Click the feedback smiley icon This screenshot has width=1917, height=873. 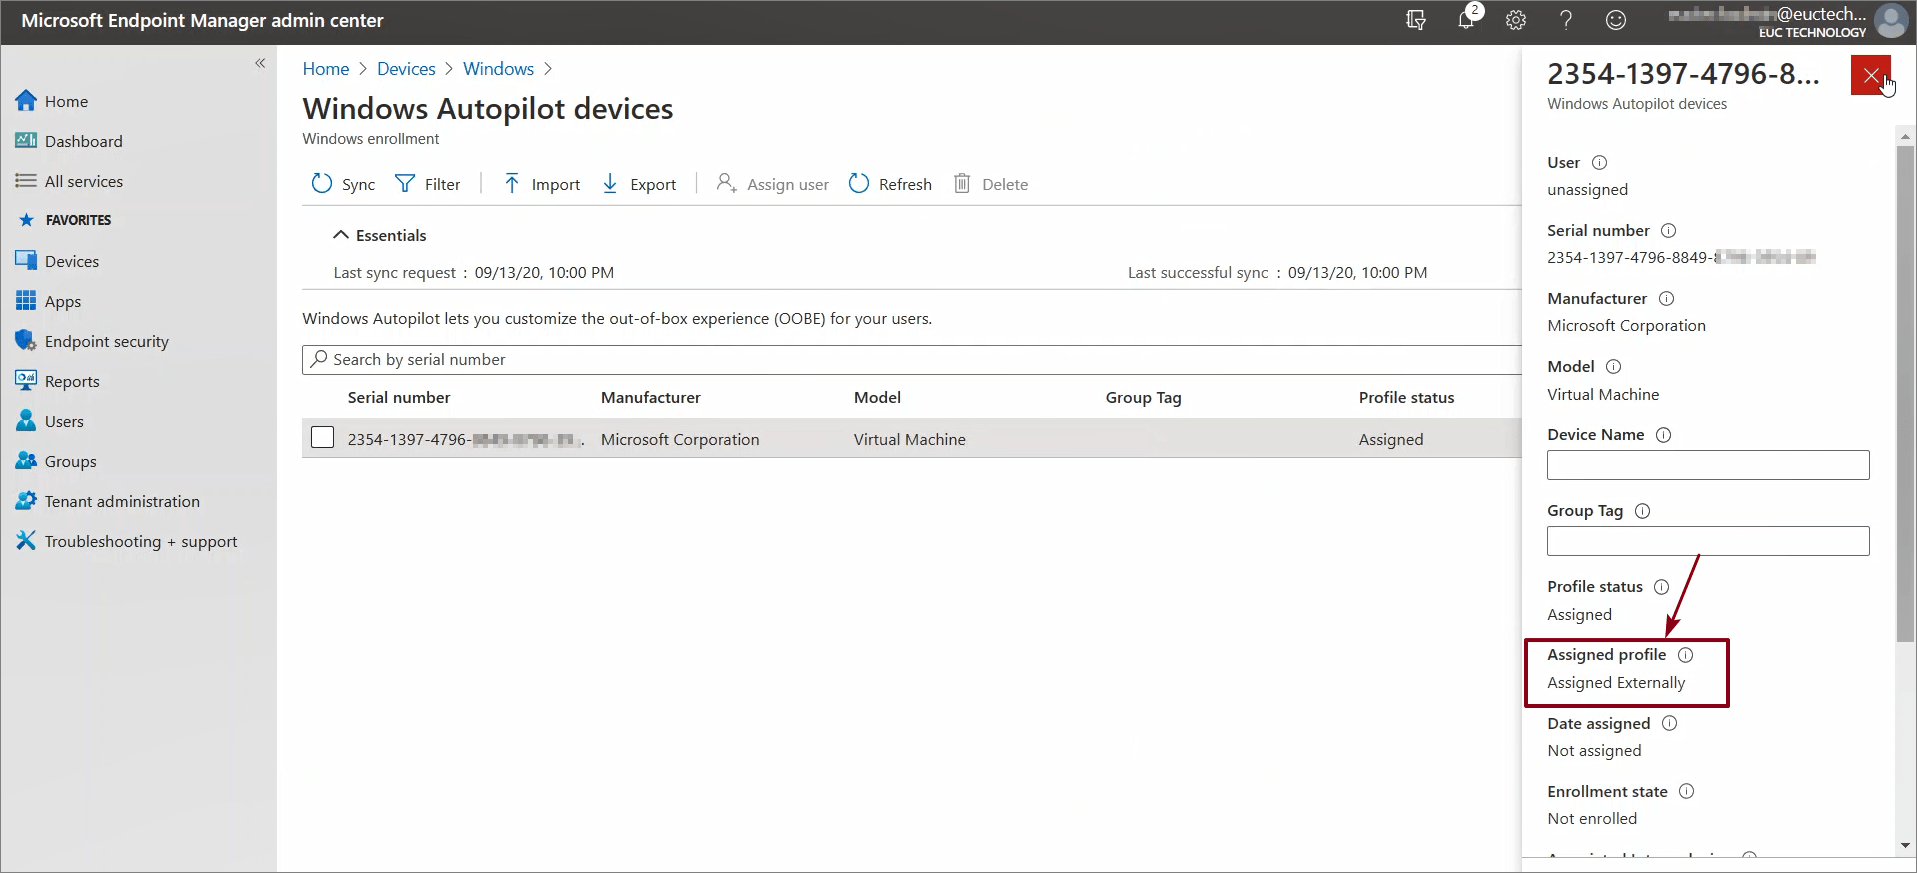1616,20
